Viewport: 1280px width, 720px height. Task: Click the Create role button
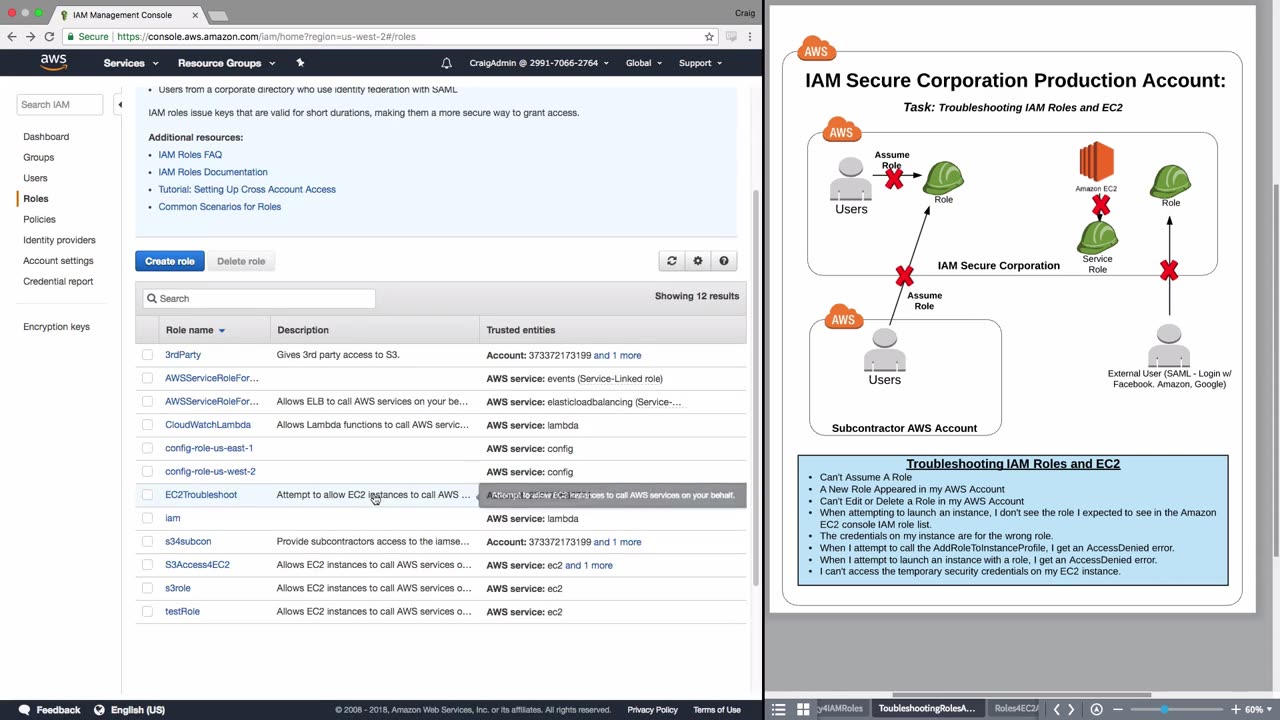pos(170,261)
